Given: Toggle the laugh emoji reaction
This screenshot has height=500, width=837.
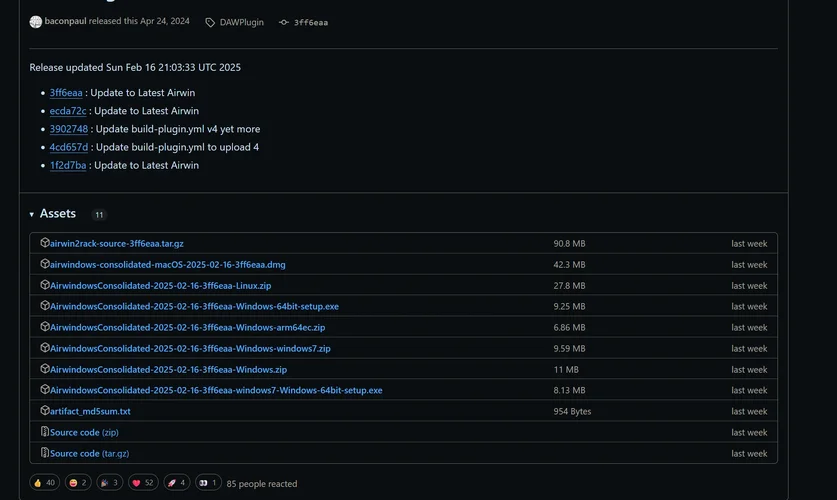Looking at the screenshot, I should [77, 483].
